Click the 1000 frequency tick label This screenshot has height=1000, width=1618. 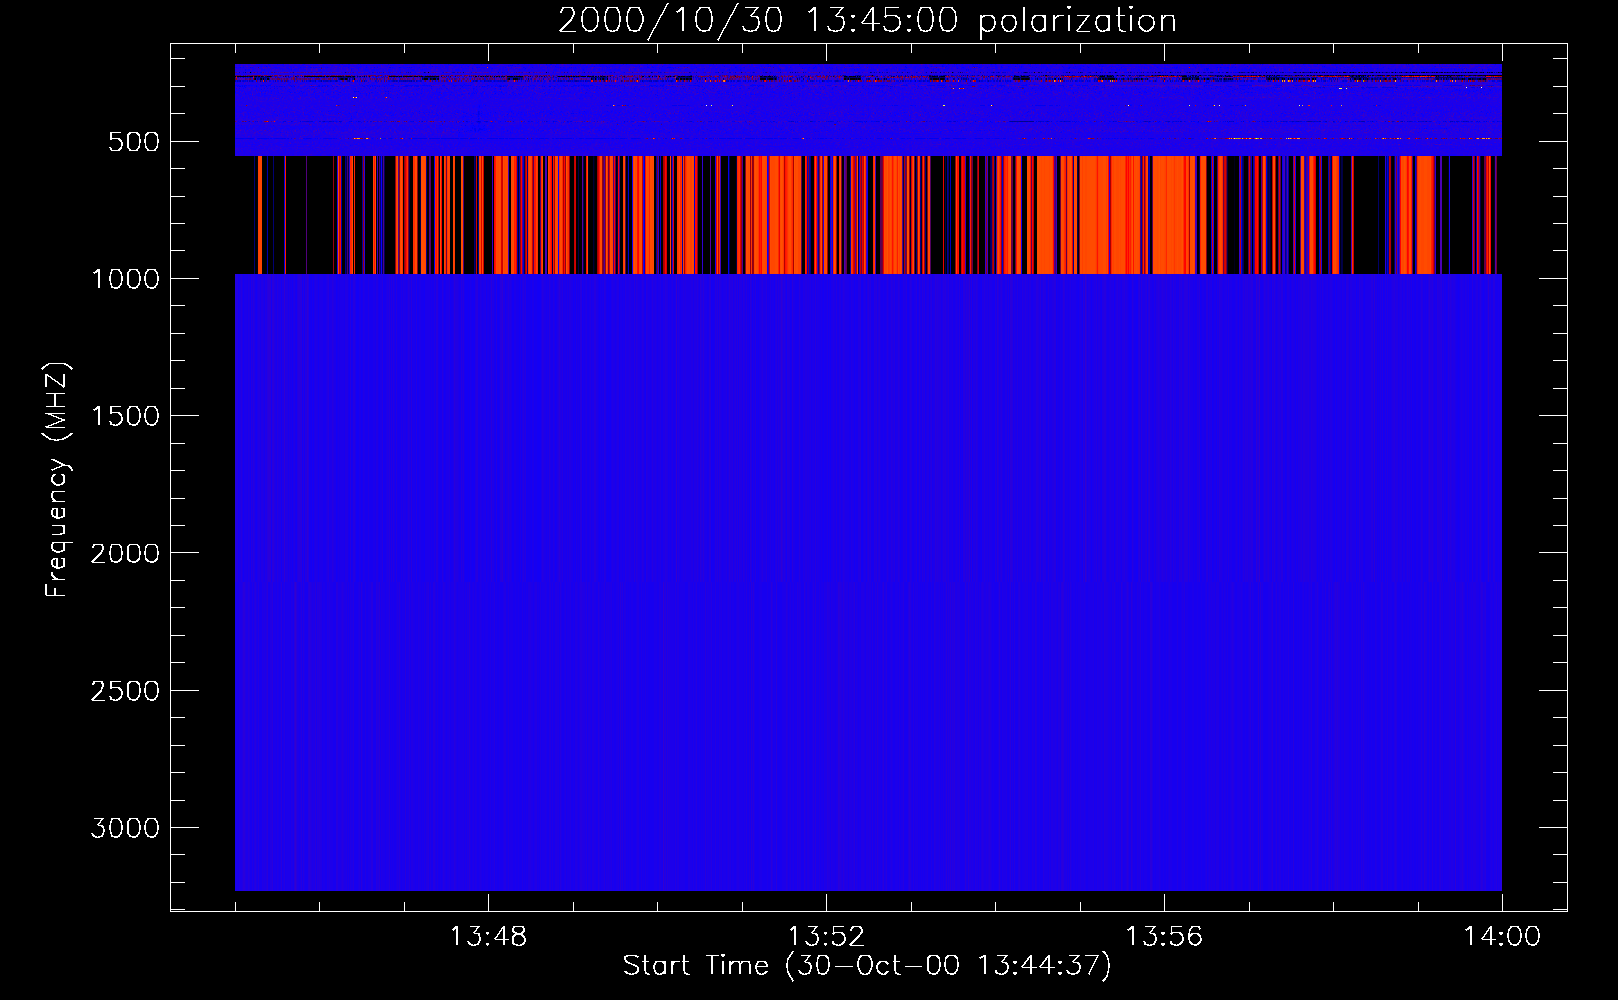coord(125,279)
